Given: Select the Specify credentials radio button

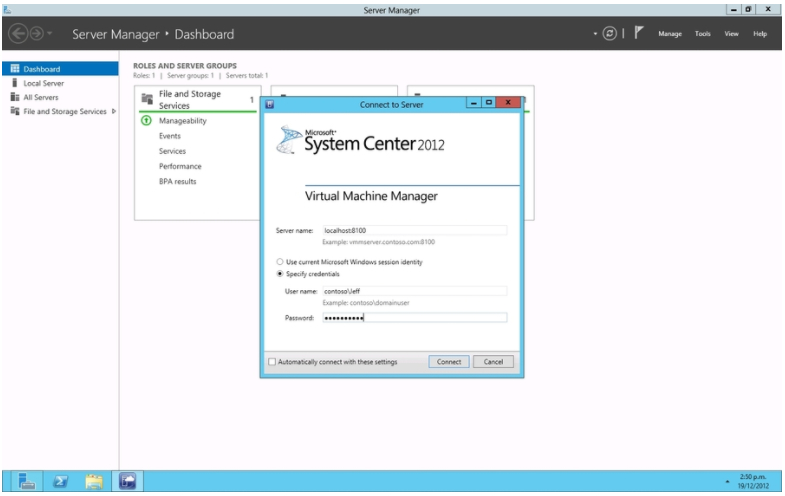Looking at the screenshot, I should pos(280,274).
